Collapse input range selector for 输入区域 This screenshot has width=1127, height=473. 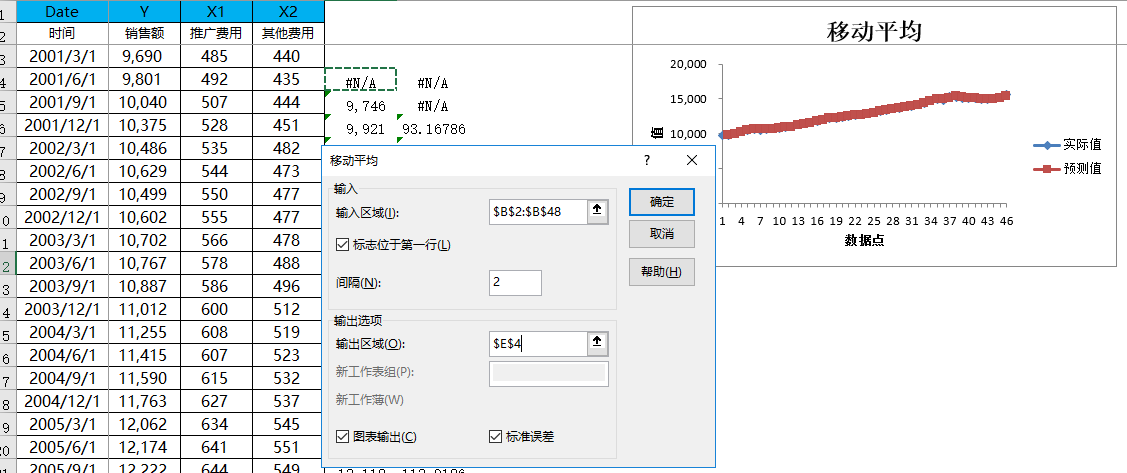(x=597, y=210)
